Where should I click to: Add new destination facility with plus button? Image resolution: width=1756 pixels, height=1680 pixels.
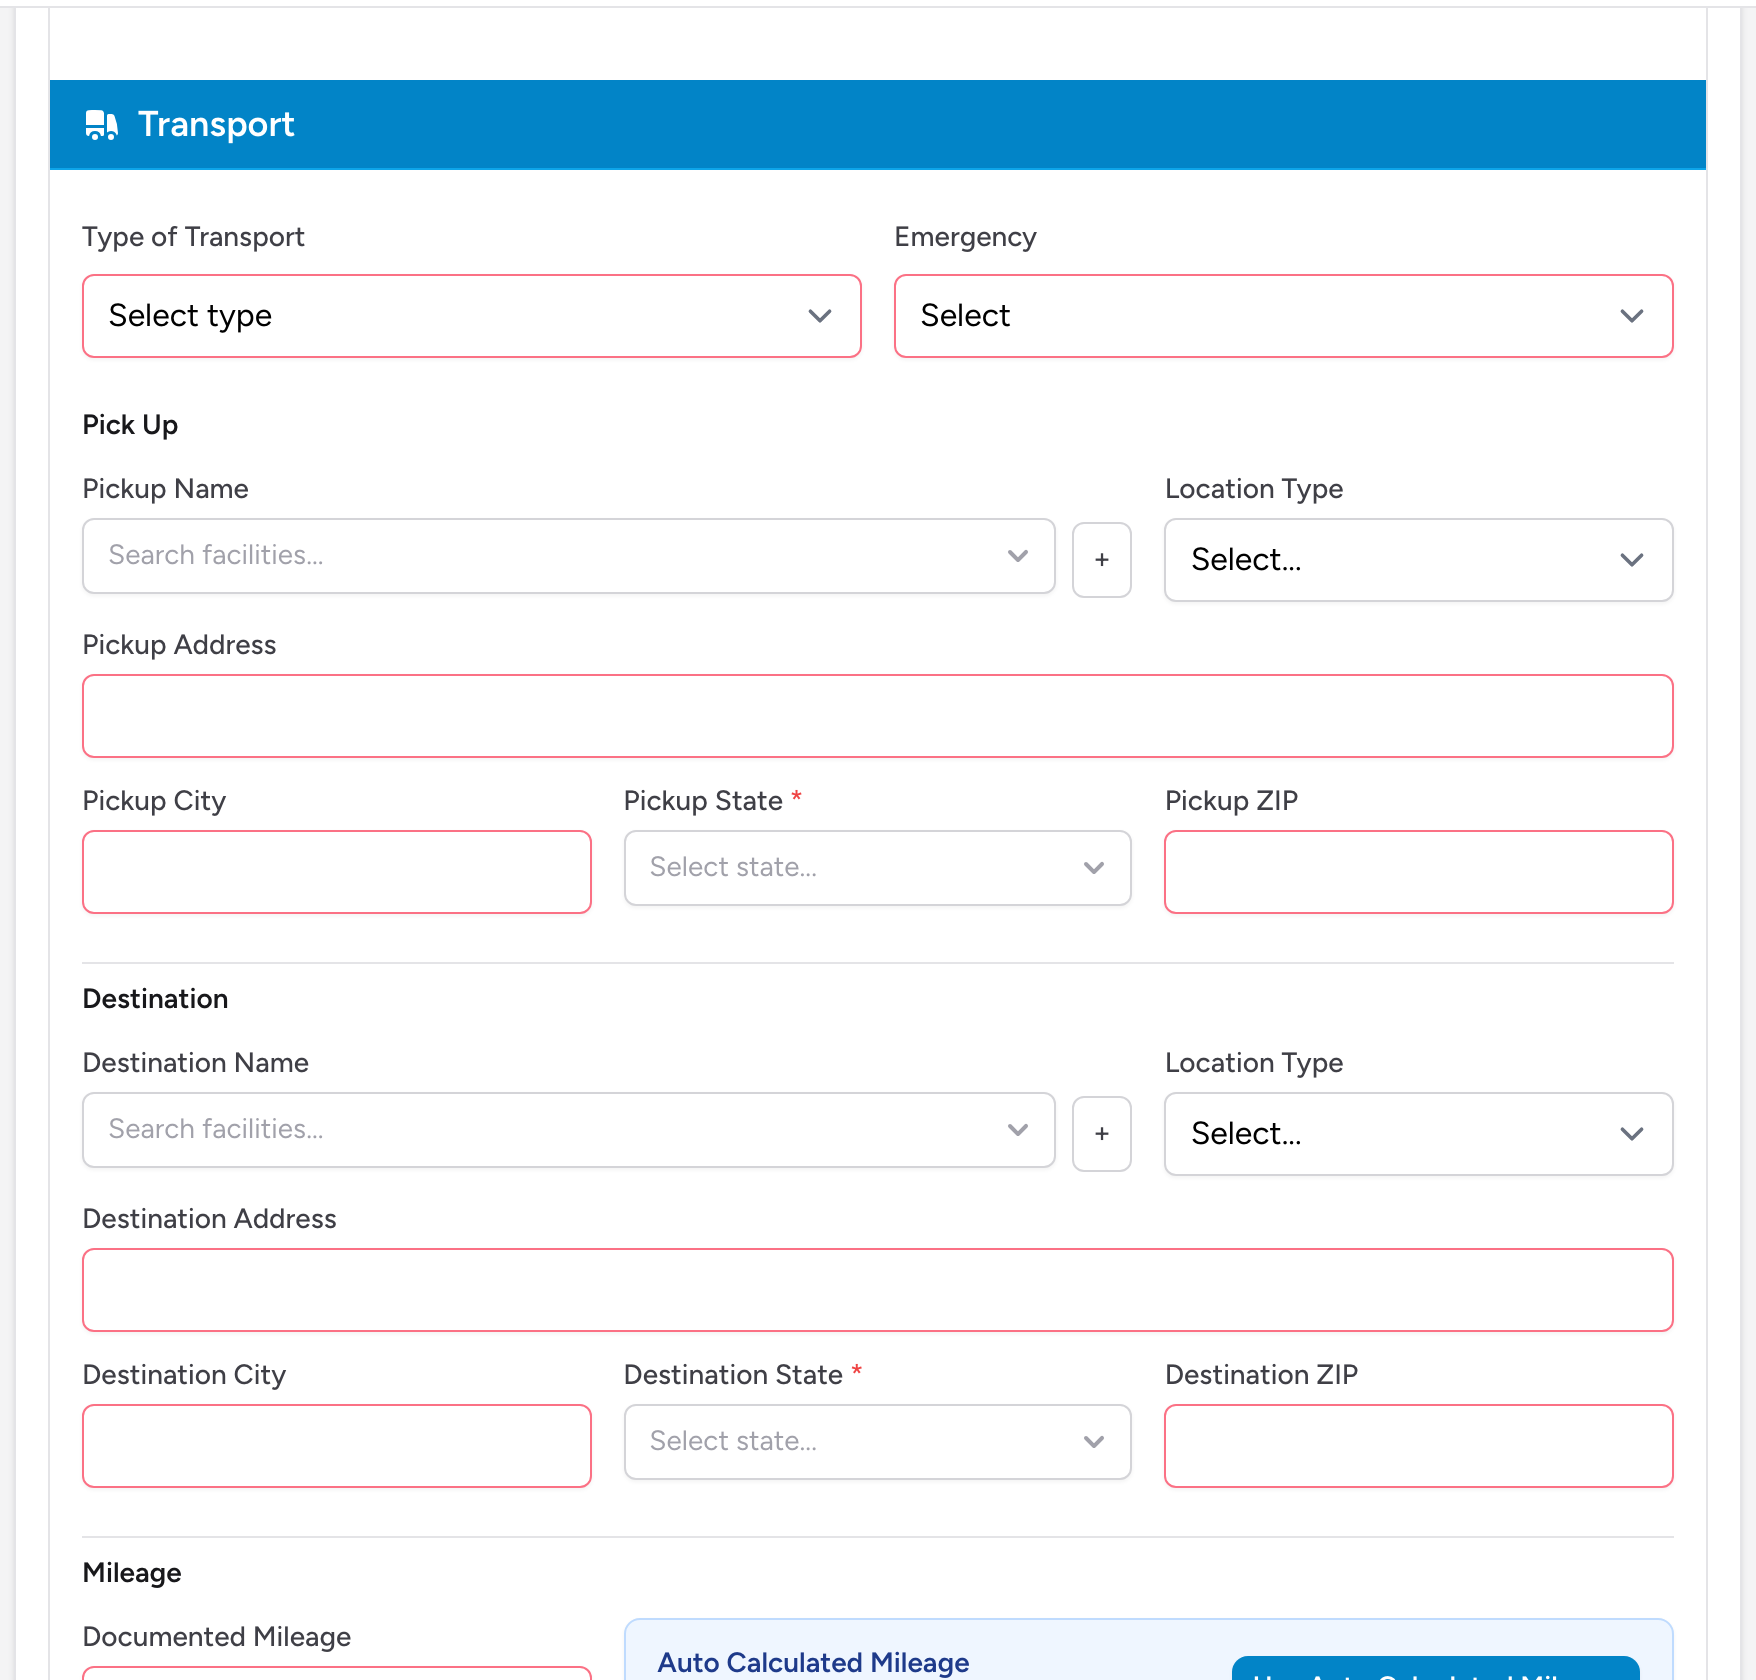[x=1101, y=1134]
